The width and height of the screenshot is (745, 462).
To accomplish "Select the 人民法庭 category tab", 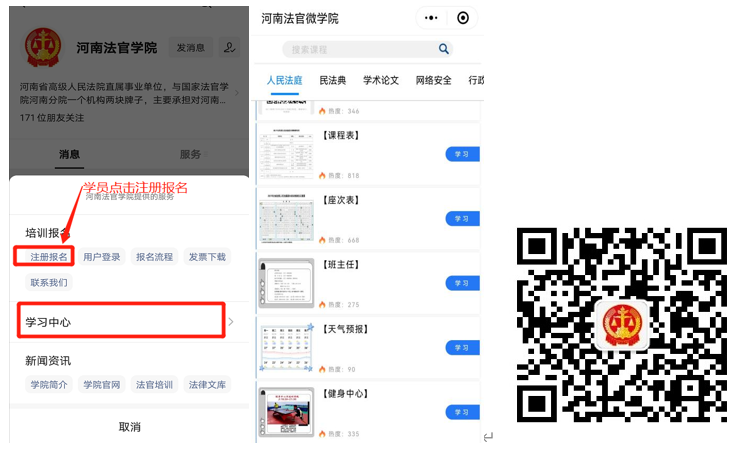I will pos(284,80).
